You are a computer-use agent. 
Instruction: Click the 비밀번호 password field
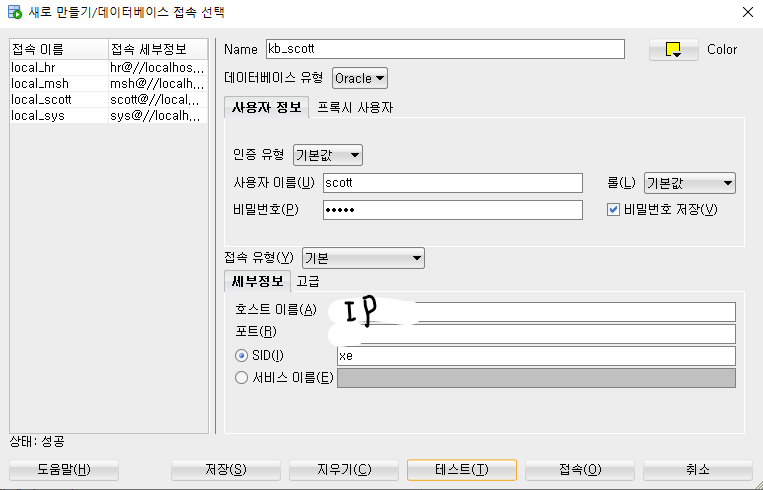click(453, 210)
